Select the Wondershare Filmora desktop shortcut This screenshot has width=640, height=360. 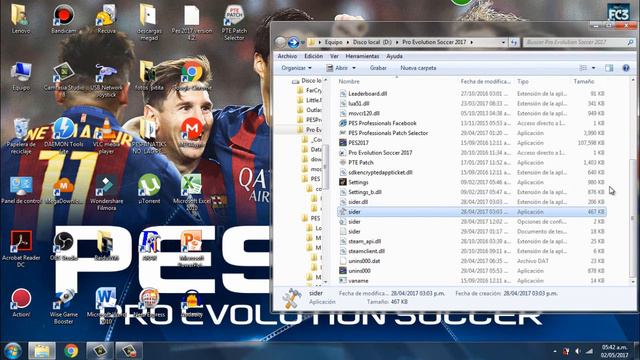pyautogui.click(x=106, y=192)
